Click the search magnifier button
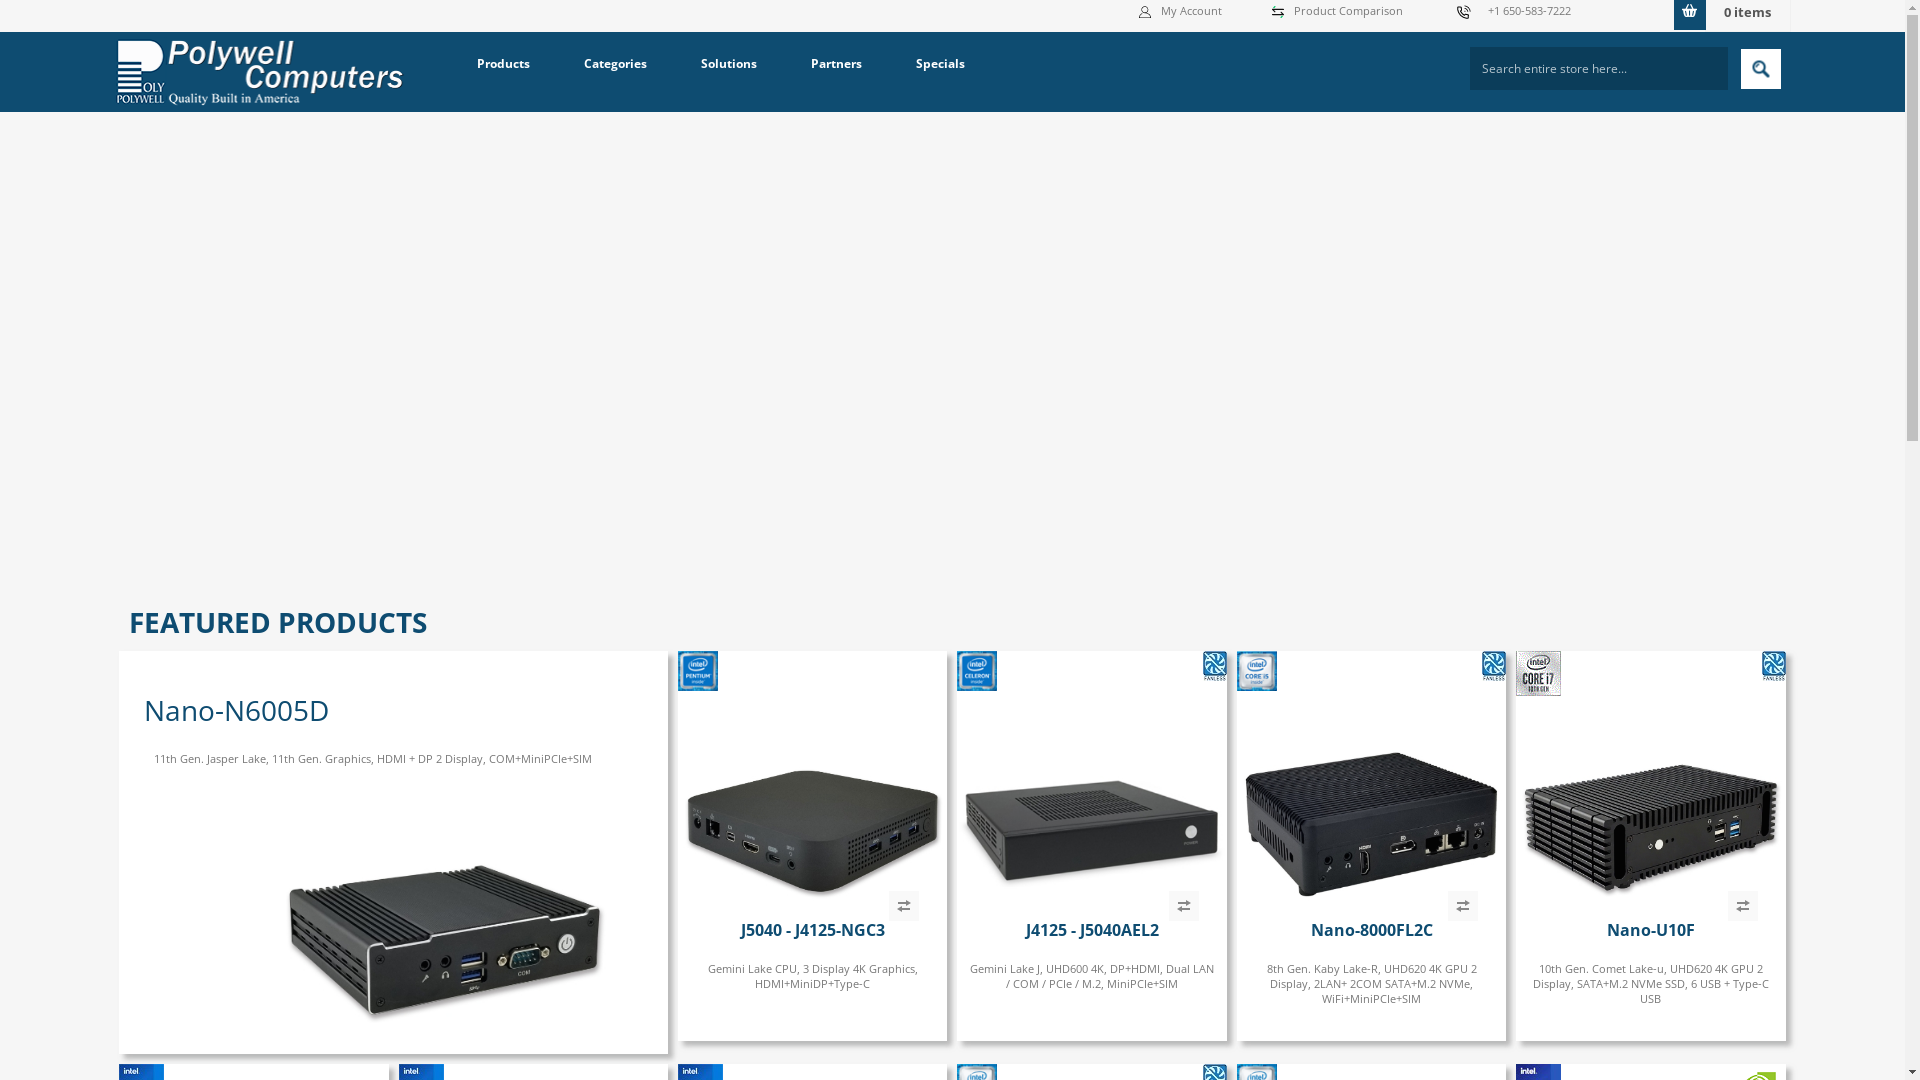The width and height of the screenshot is (1920, 1080). click(x=1760, y=69)
